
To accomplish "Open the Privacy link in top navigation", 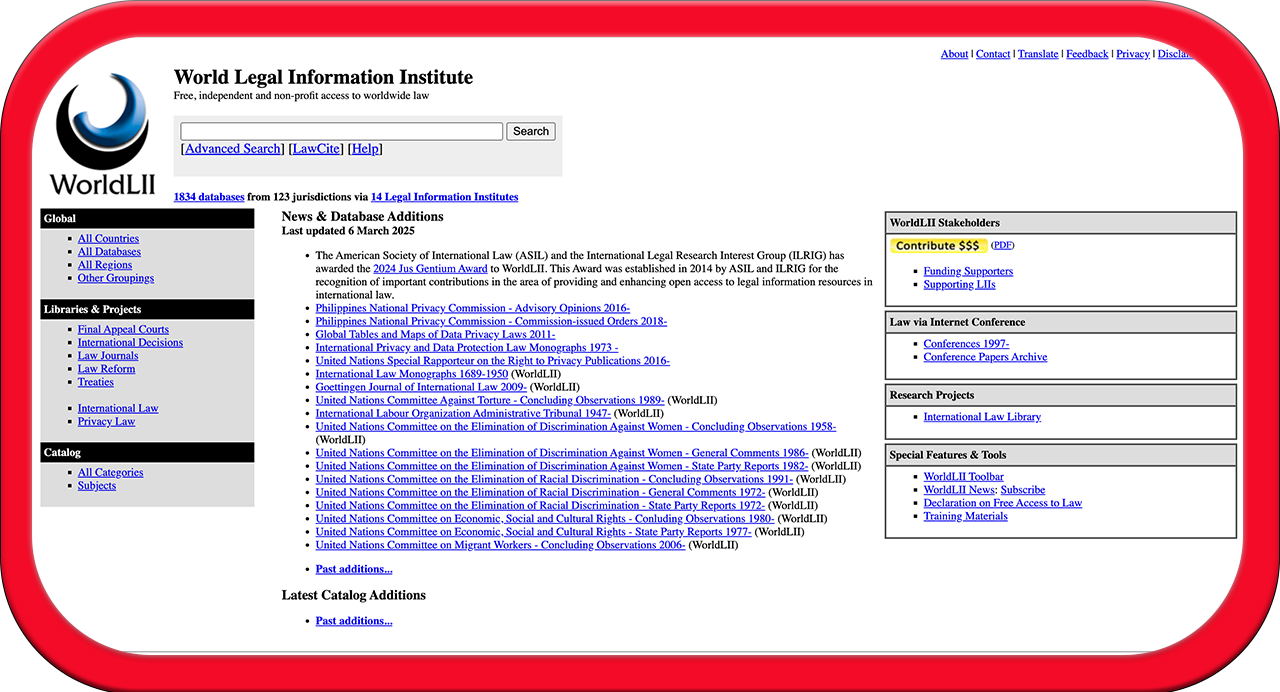I will [x=1133, y=54].
